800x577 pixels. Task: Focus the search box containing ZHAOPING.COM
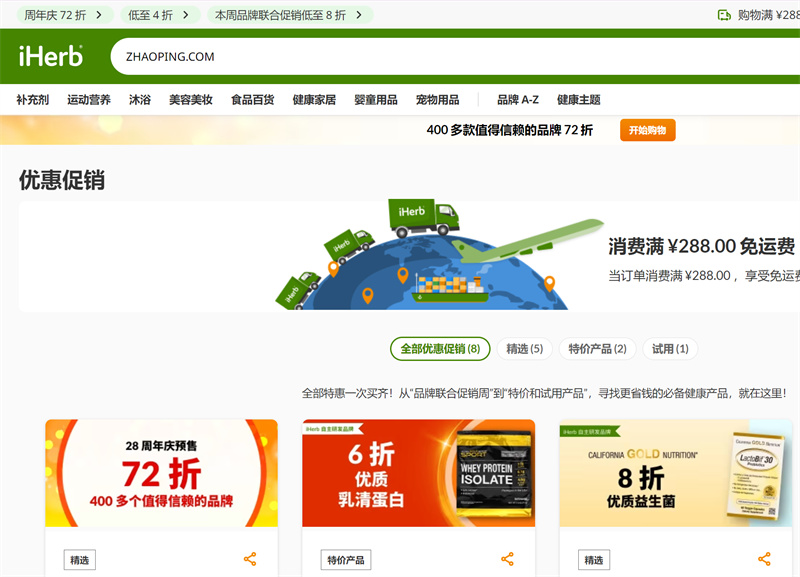[455, 57]
